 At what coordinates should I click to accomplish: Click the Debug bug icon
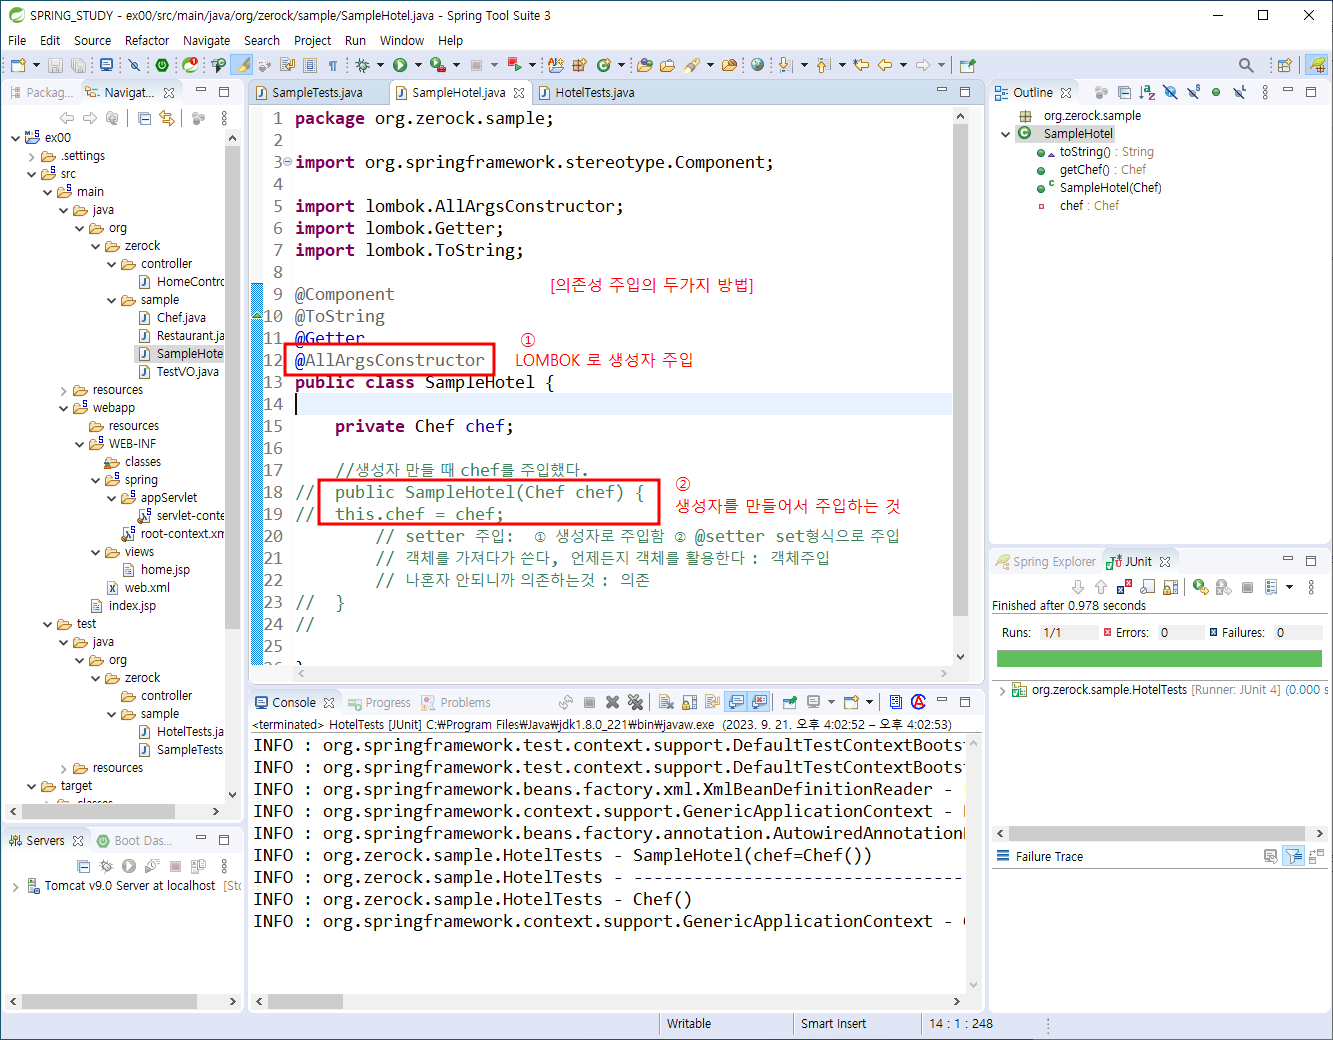pyautogui.click(x=362, y=65)
